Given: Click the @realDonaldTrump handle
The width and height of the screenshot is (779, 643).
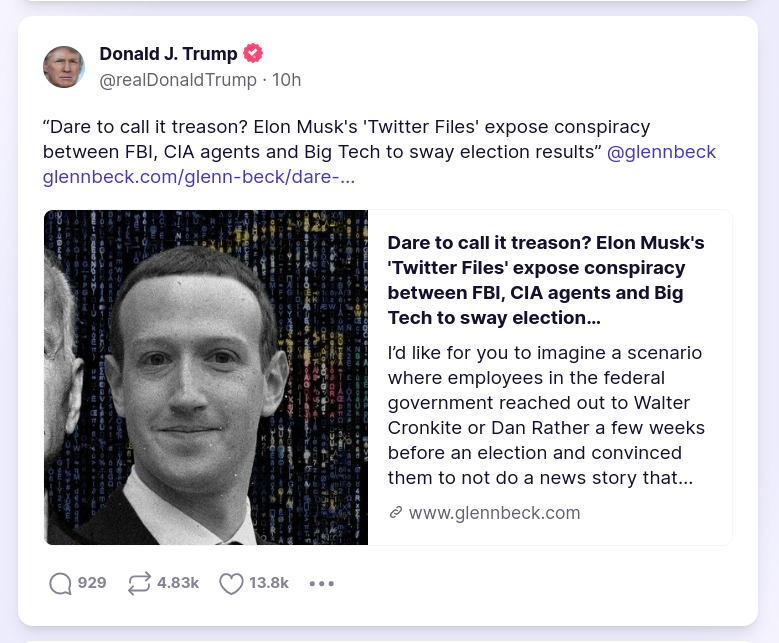Looking at the screenshot, I should pyautogui.click(x=178, y=80).
